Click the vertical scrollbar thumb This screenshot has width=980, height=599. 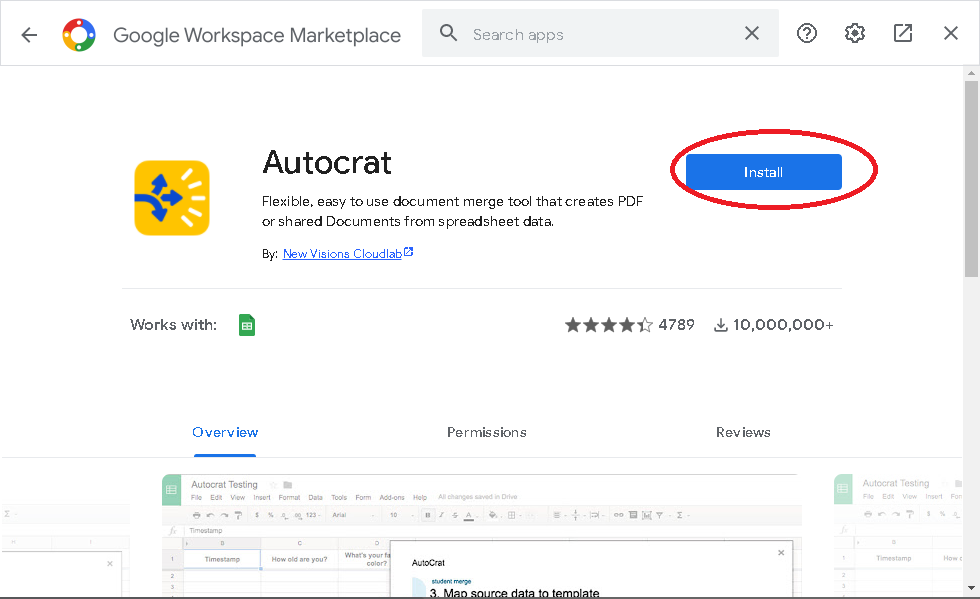(x=971, y=178)
